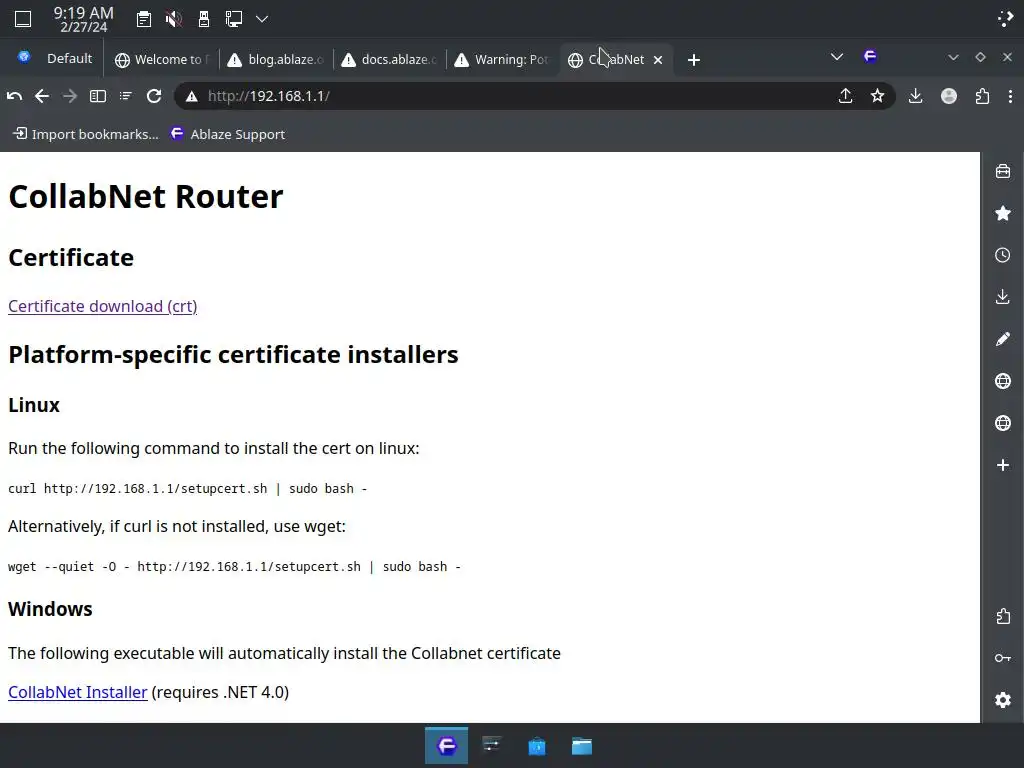This screenshot has width=1024, height=768.
Task: Click the curl setupcert.sh command text
Action: [187, 488]
